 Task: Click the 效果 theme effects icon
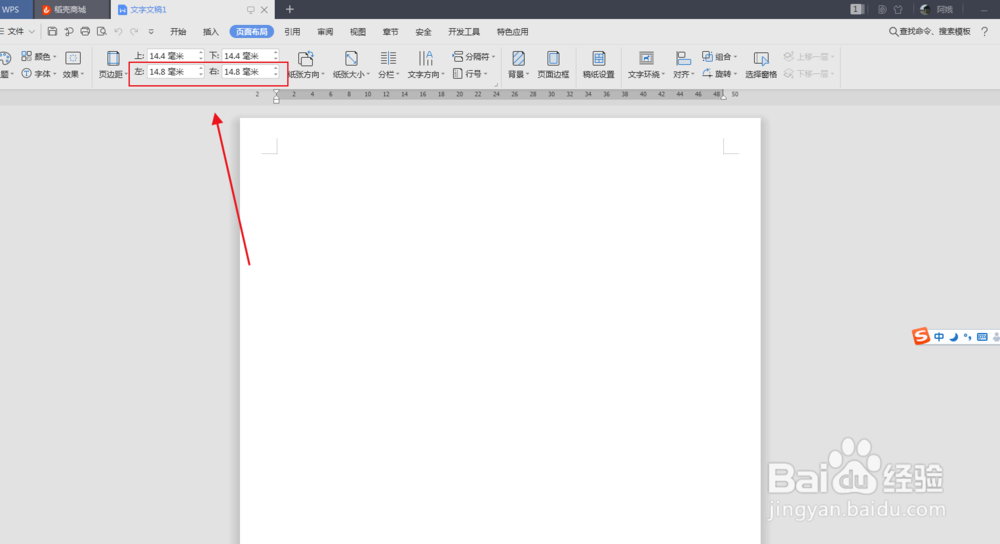[x=73, y=58]
